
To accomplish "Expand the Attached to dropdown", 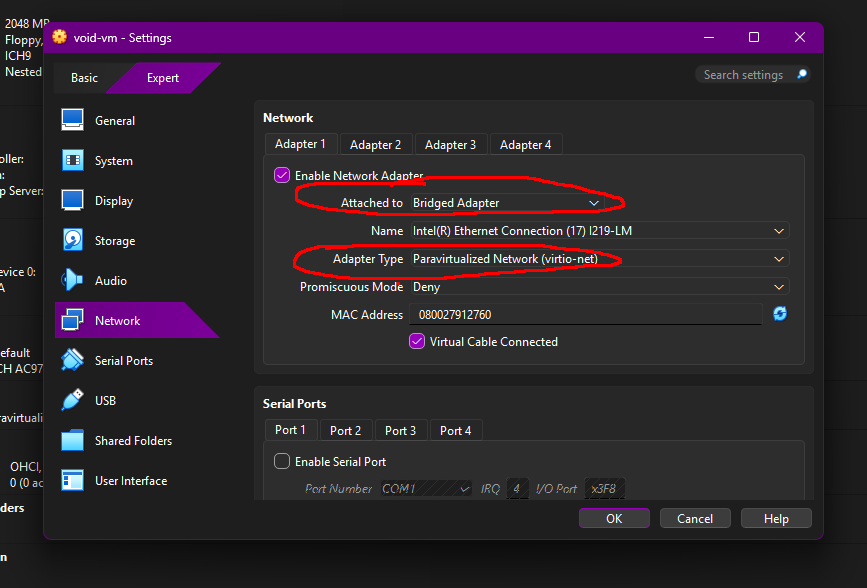I will [507, 203].
